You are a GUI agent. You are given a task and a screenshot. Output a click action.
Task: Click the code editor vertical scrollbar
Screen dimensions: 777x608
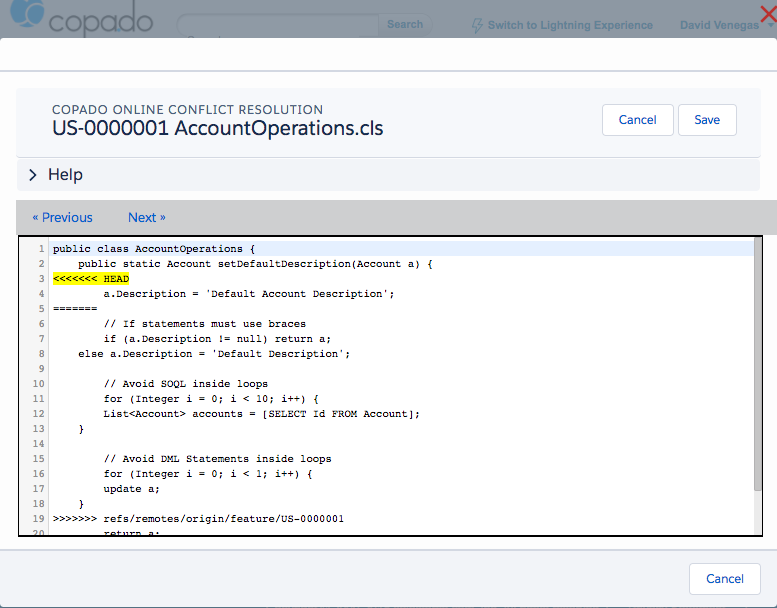(x=758, y=365)
